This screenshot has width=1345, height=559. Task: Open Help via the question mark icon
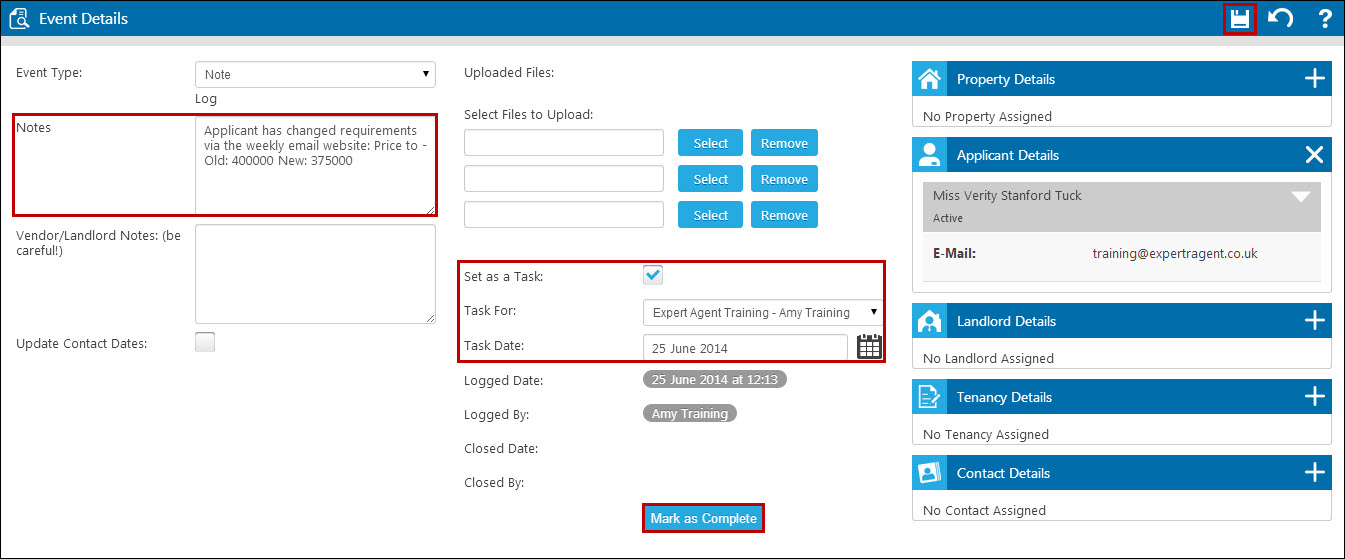click(1325, 18)
